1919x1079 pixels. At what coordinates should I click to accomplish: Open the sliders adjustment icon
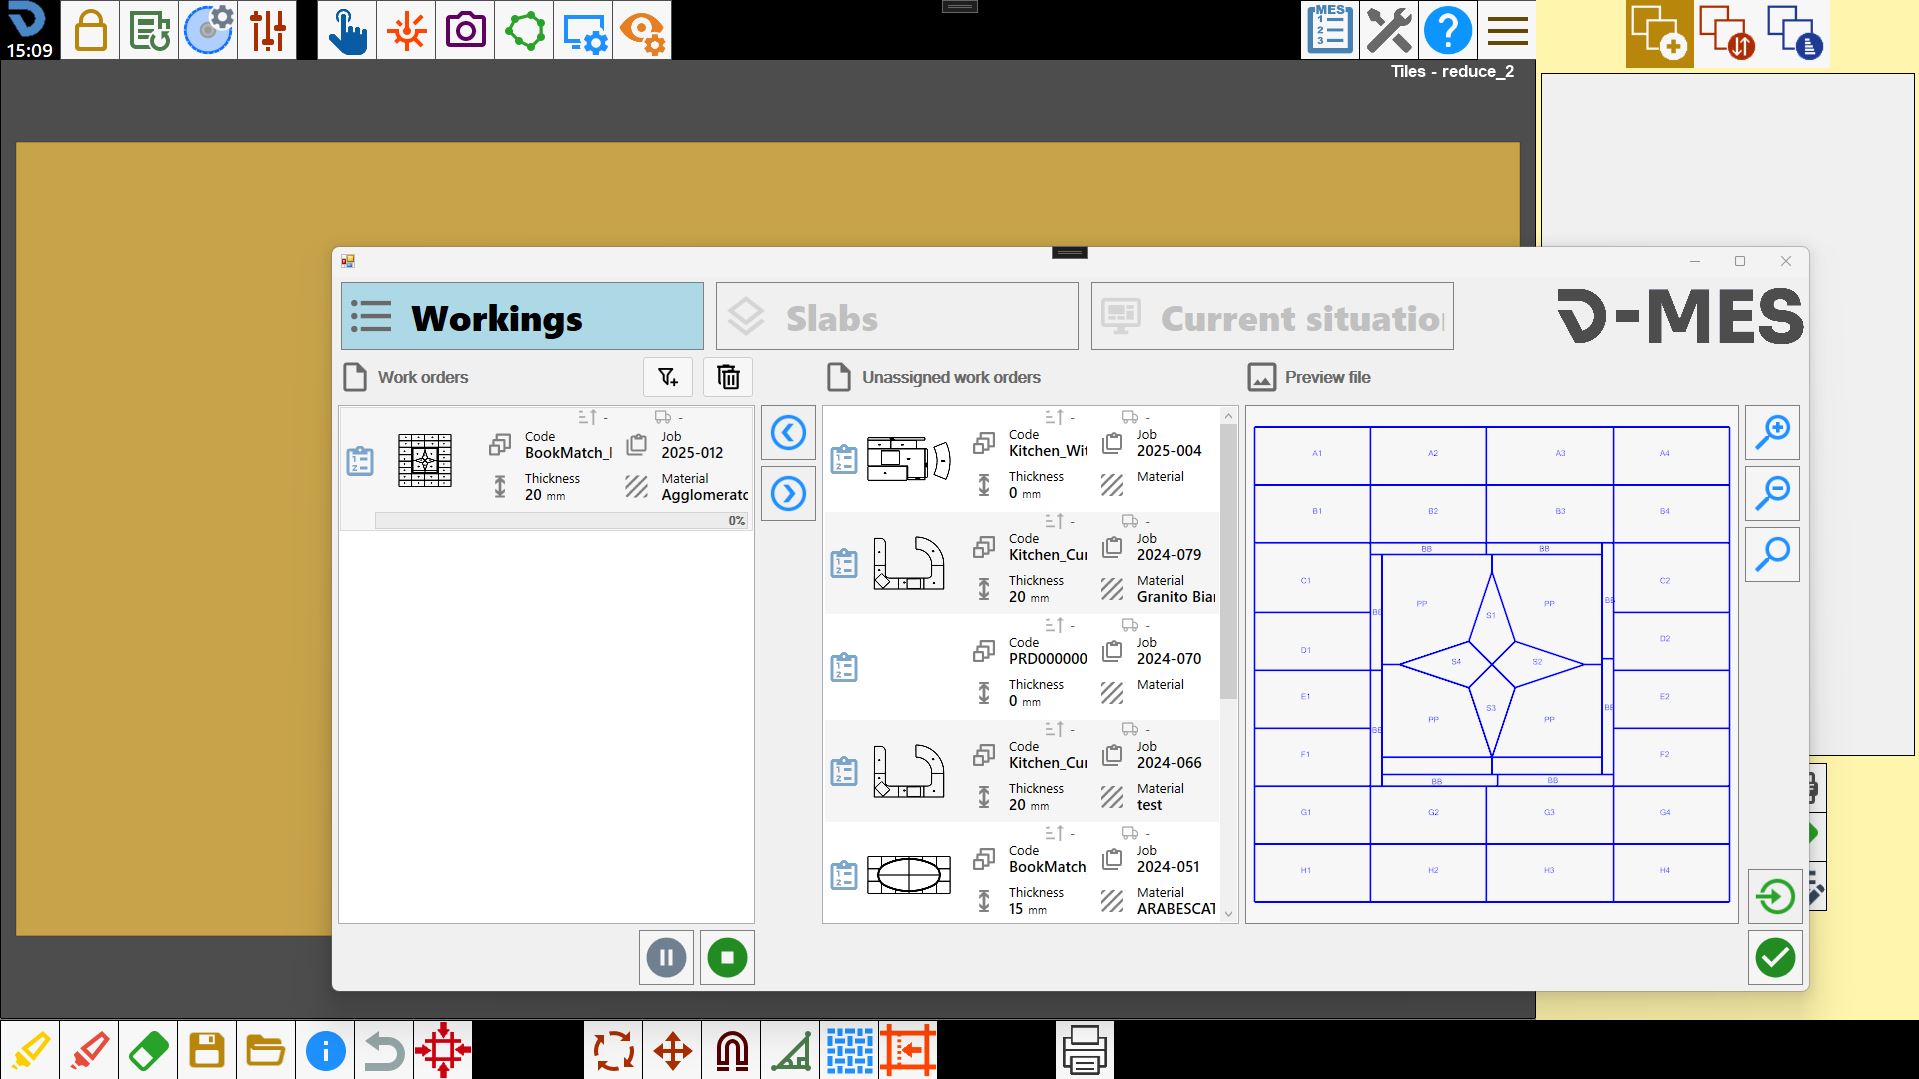267,30
